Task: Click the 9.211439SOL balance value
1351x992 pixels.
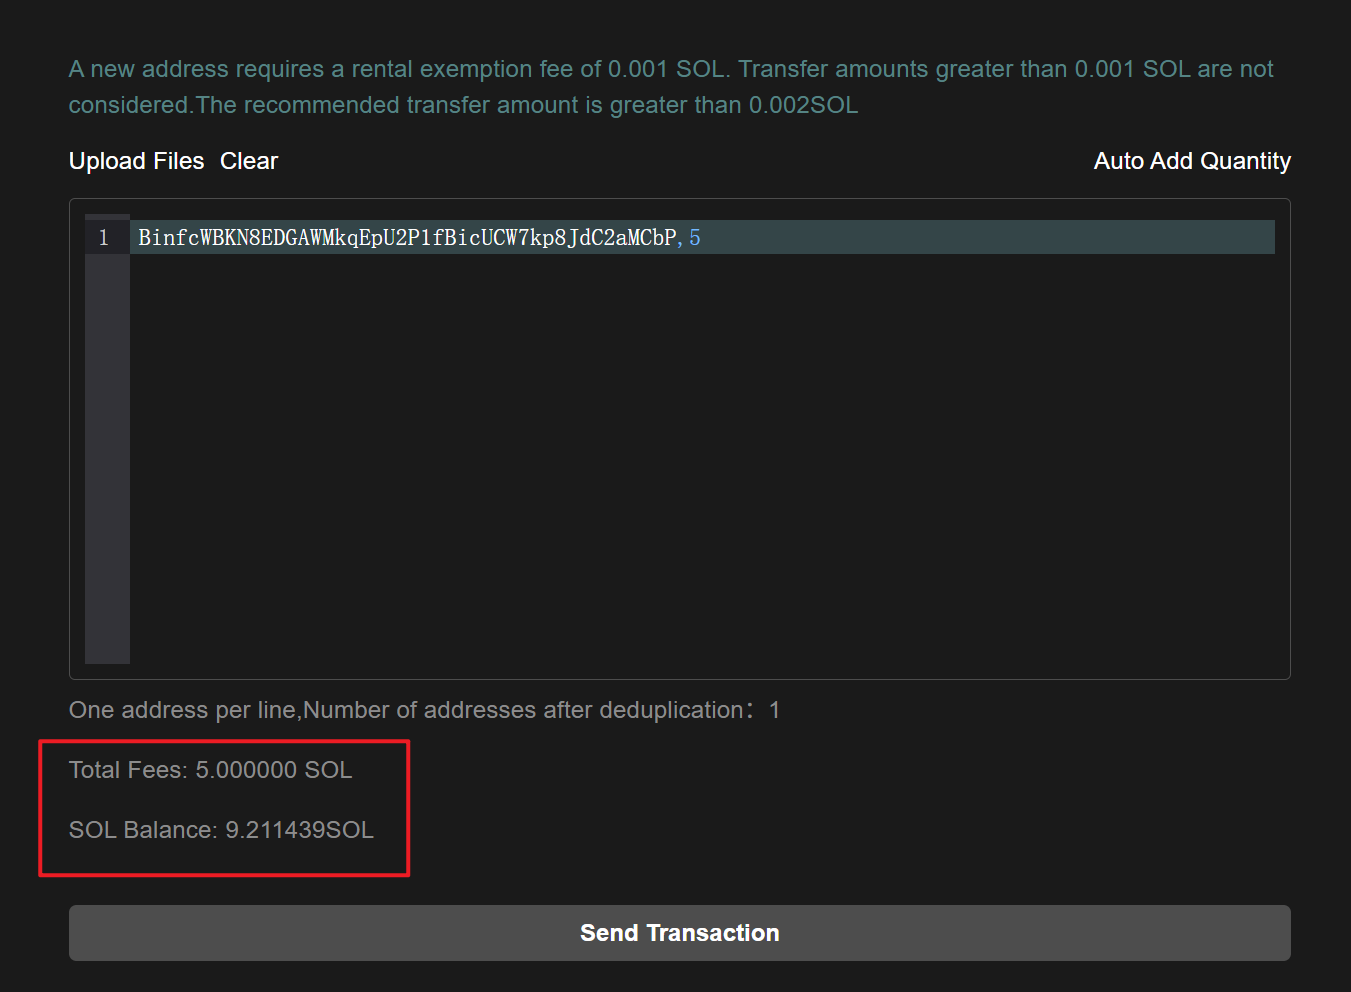Action: click(299, 830)
